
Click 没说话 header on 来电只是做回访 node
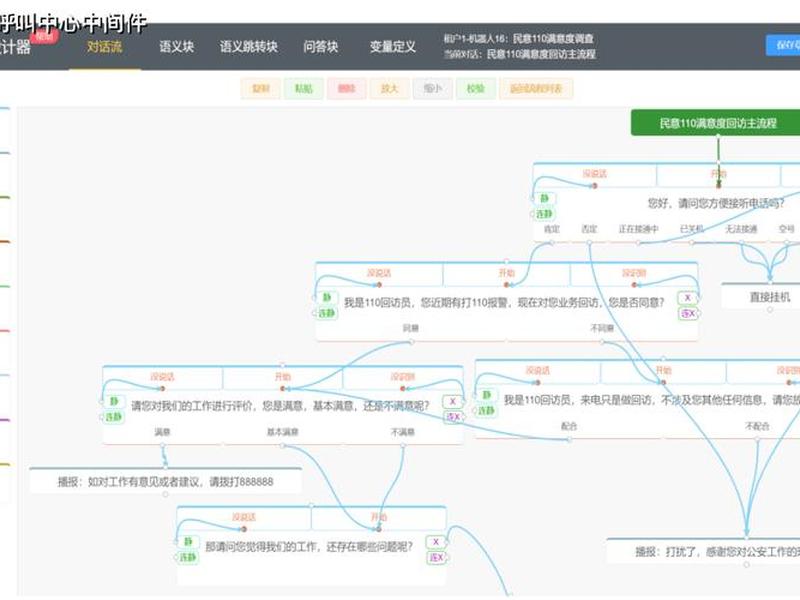pyautogui.click(x=538, y=371)
